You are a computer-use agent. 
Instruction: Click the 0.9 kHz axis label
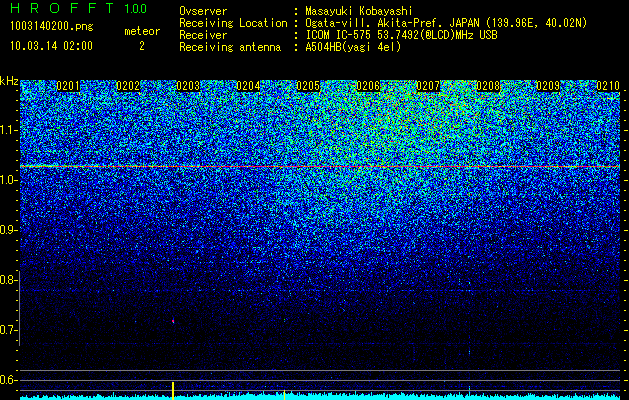(8, 230)
